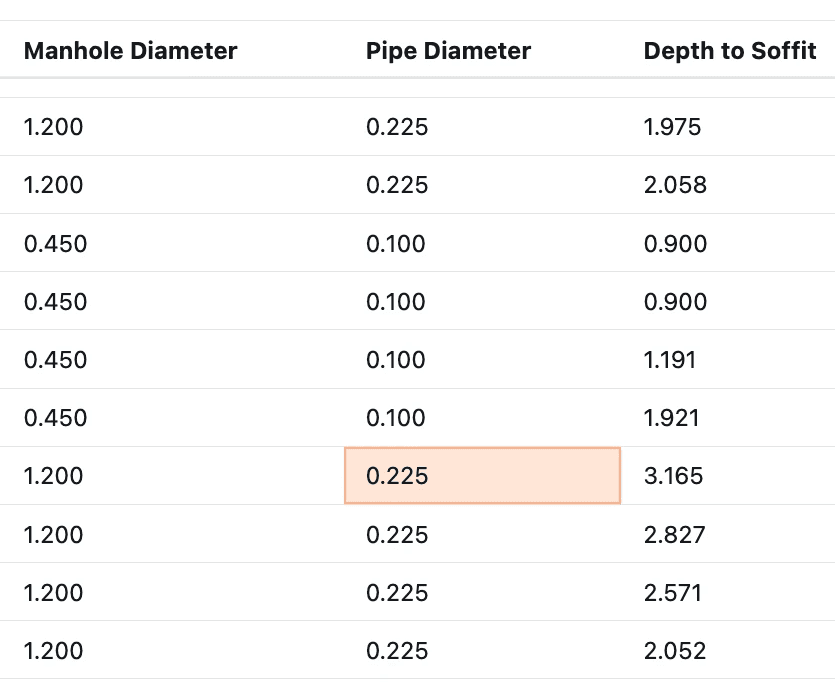Click the Manhole Diameter column header

coord(130,51)
